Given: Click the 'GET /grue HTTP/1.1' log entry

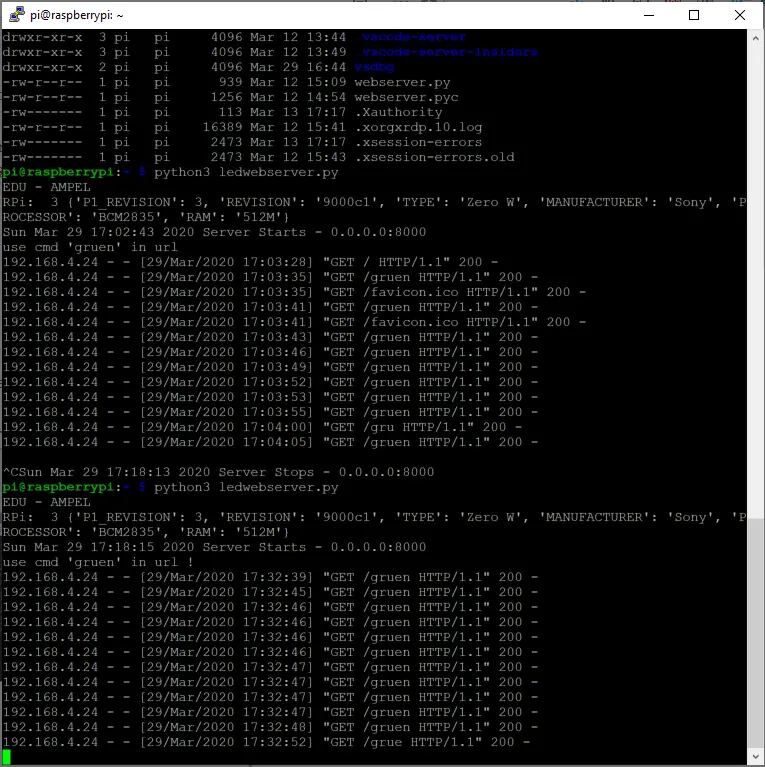Looking at the screenshot, I should click(x=266, y=742).
